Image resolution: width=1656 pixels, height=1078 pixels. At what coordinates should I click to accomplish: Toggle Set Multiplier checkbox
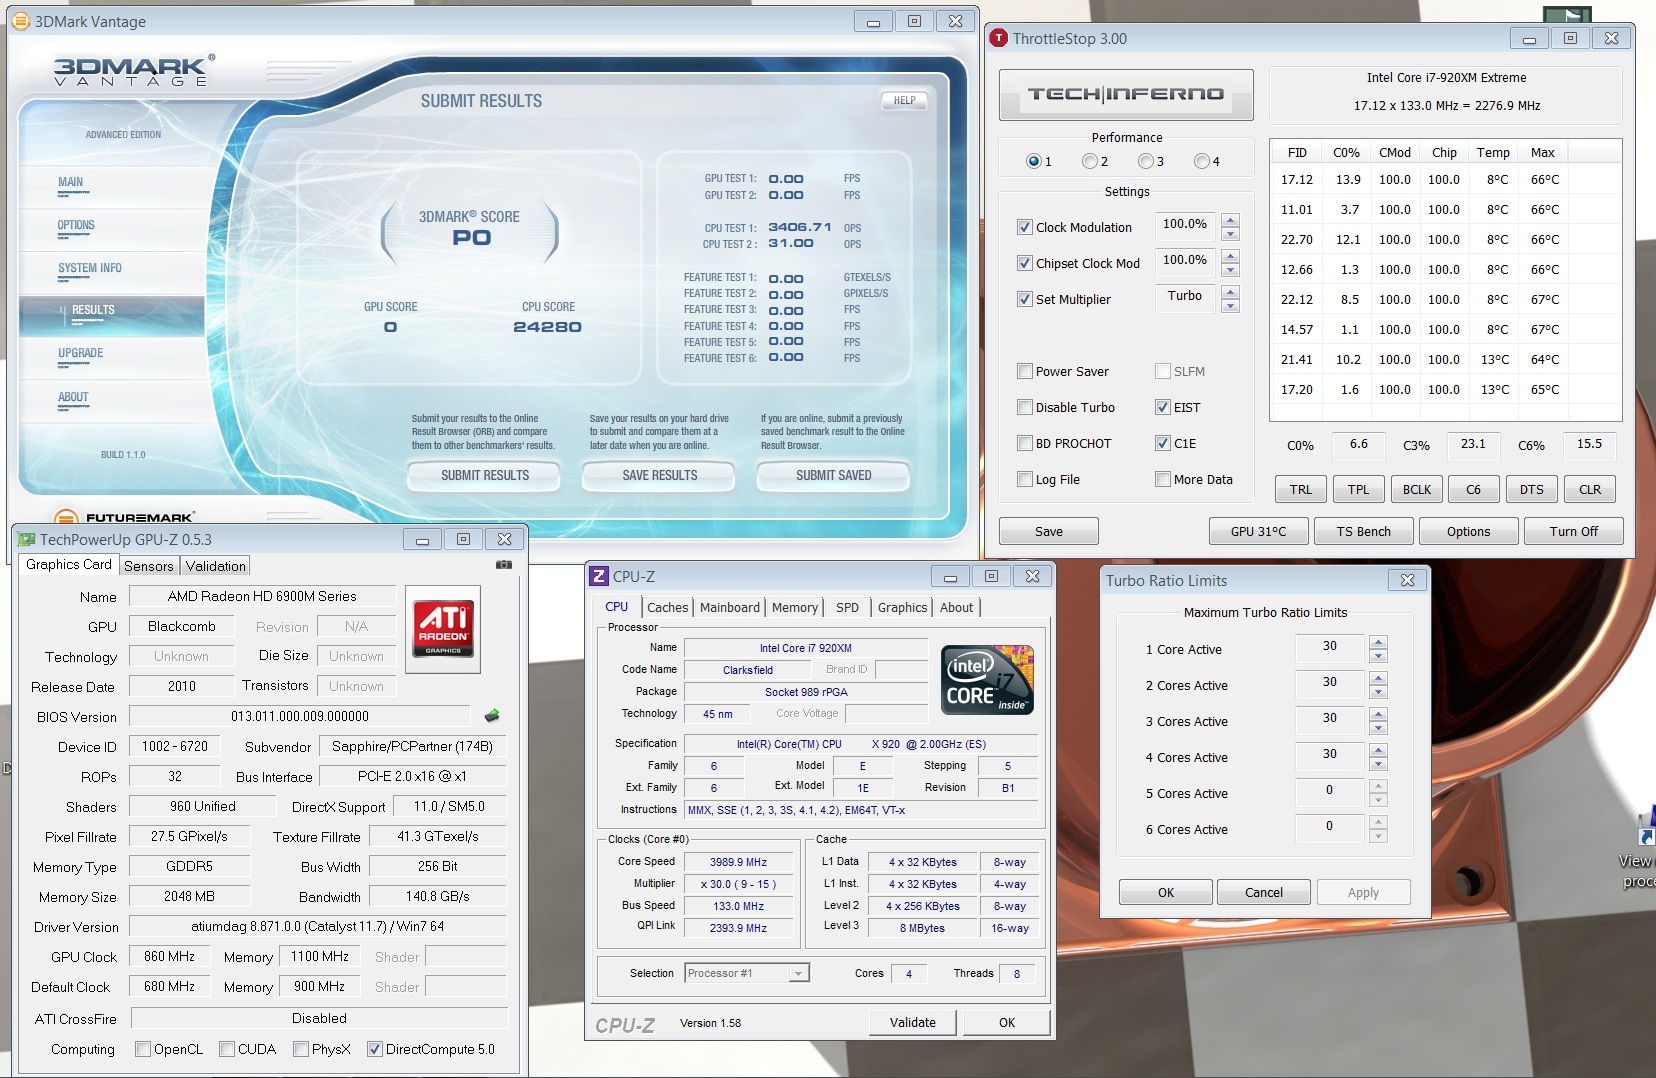[x=1024, y=299]
